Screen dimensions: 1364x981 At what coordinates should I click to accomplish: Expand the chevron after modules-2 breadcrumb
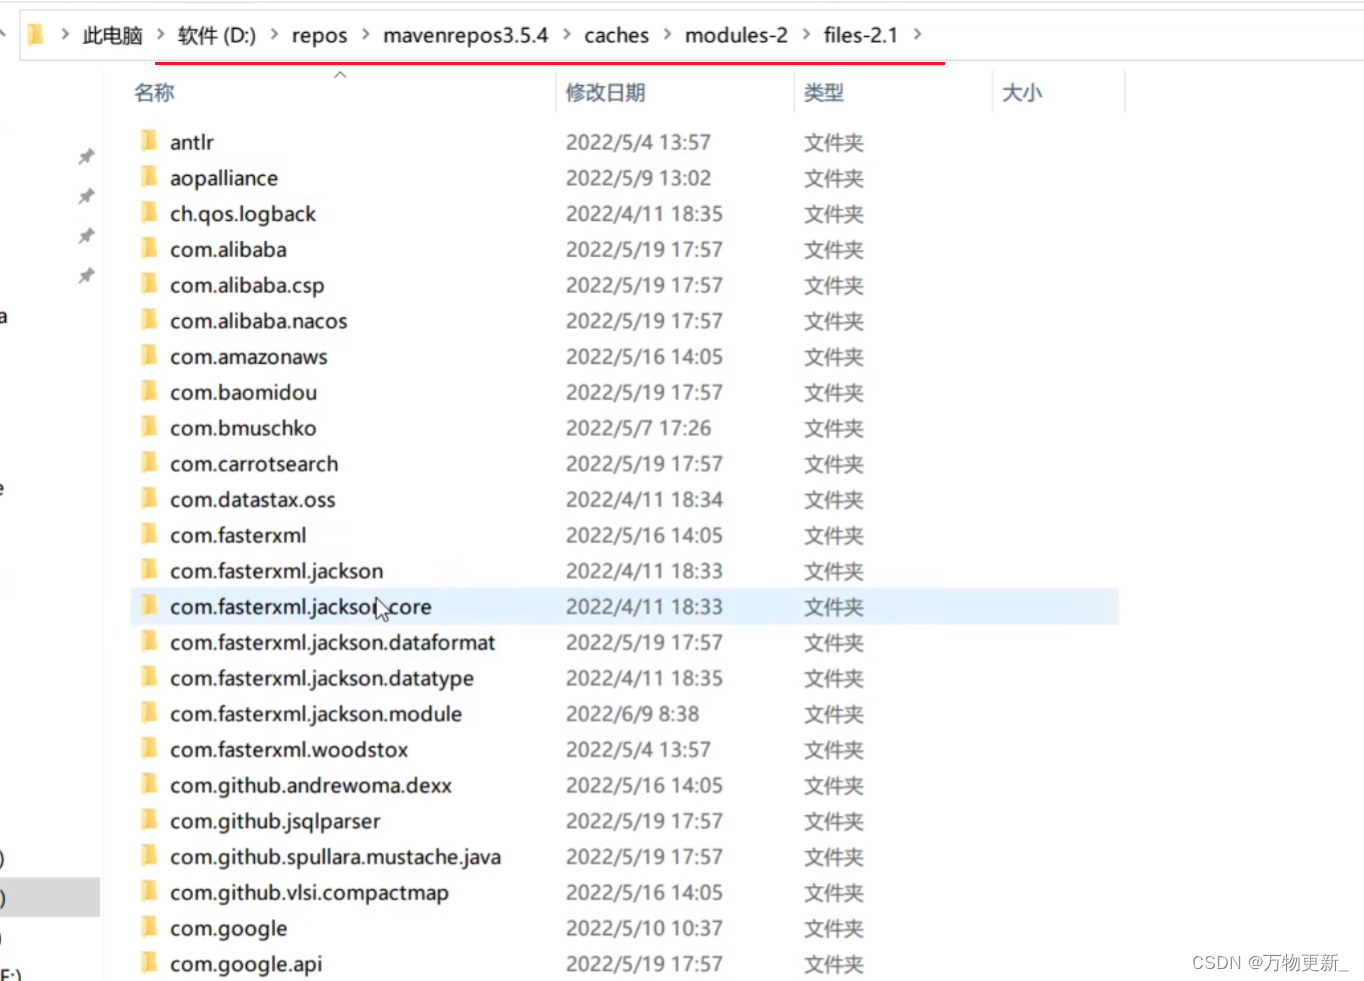(x=806, y=35)
